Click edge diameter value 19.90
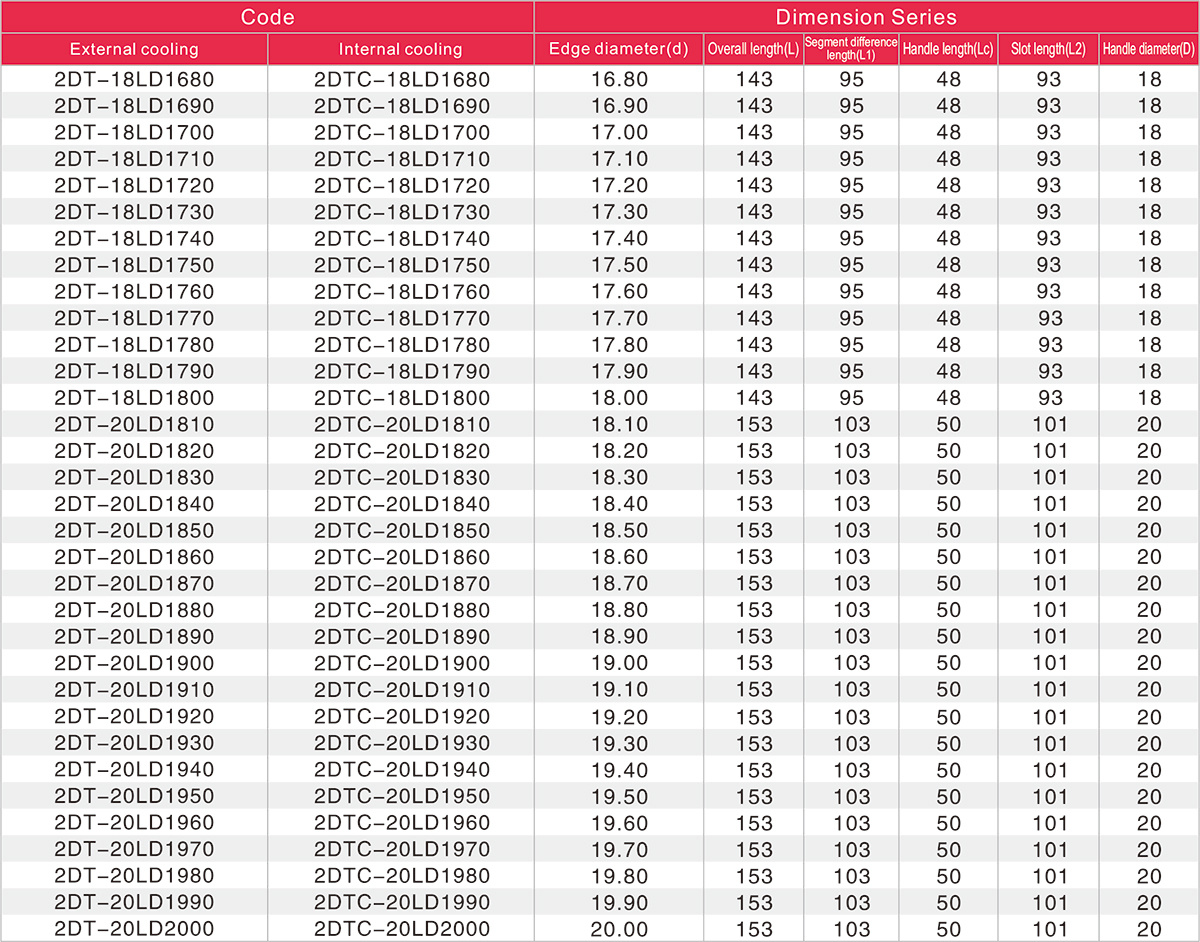The height and width of the screenshot is (942, 1200). [619, 901]
